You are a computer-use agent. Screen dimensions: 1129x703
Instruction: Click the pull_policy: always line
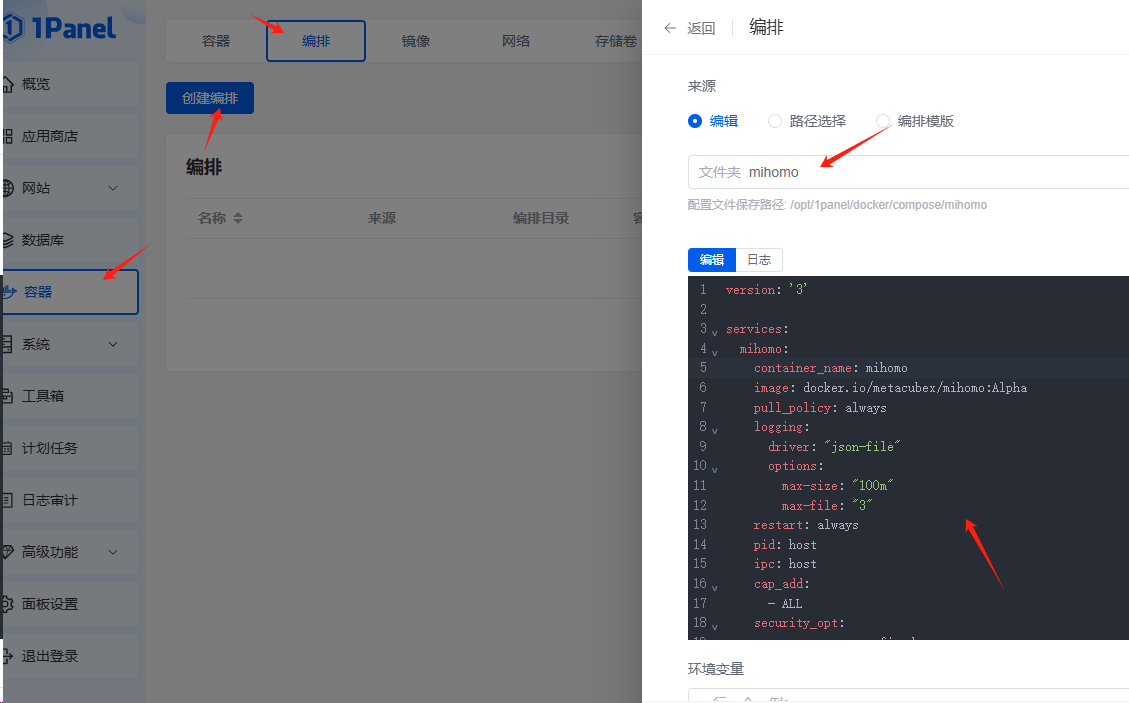tap(819, 408)
